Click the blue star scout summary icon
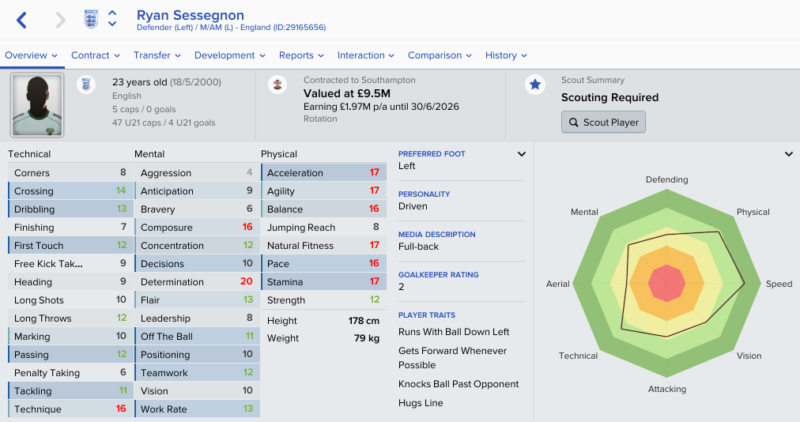 pos(535,84)
